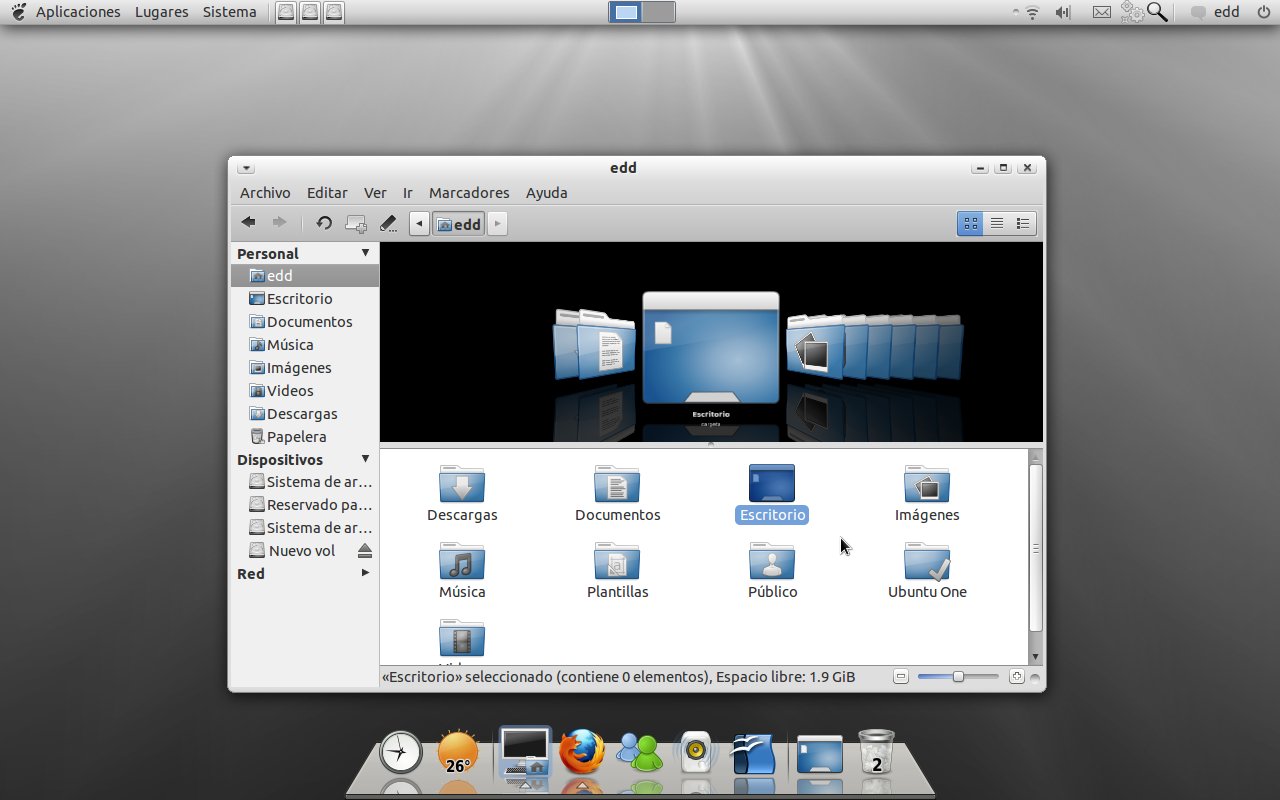1280x800 pixels.
Task: Open the sound speaker app in dock
Action: pyautogui.click(x=697, y=752)
